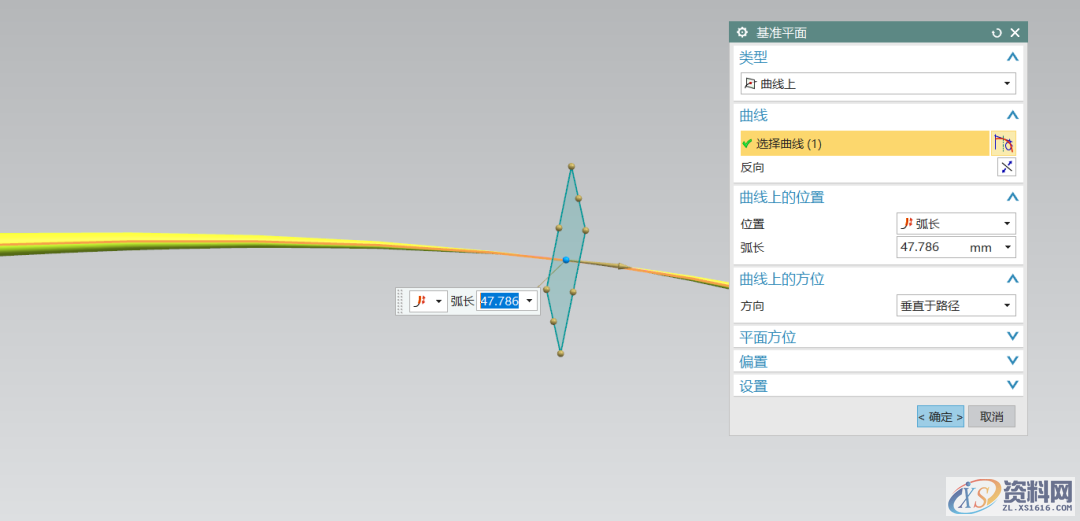Click the 弧长 value field in the dialog

(930, 246)
